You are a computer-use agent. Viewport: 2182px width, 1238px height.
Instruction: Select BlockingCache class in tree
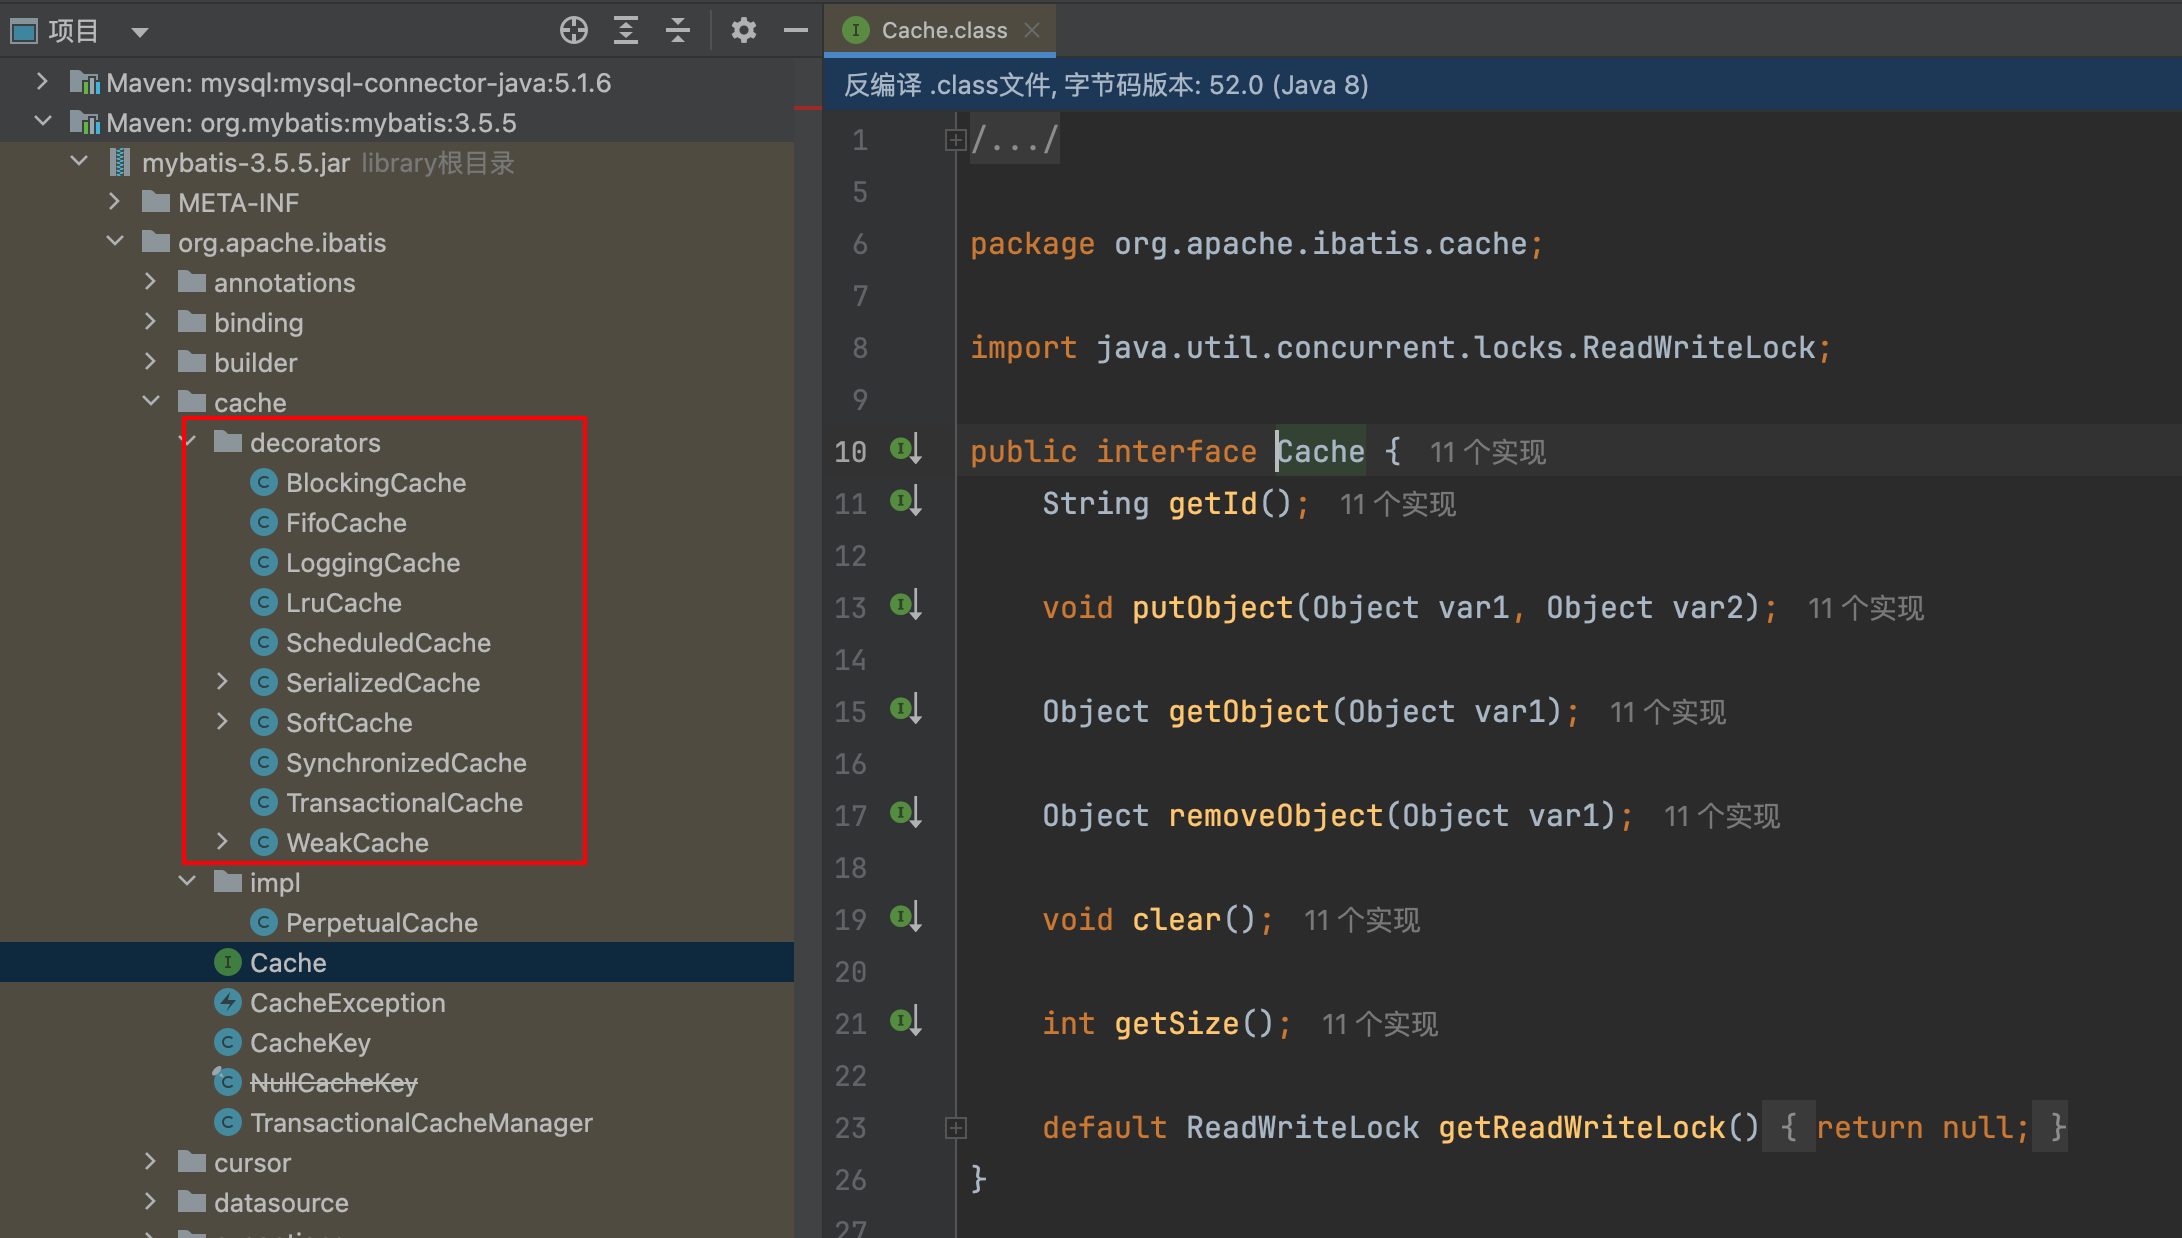click(x=376, y=483)
